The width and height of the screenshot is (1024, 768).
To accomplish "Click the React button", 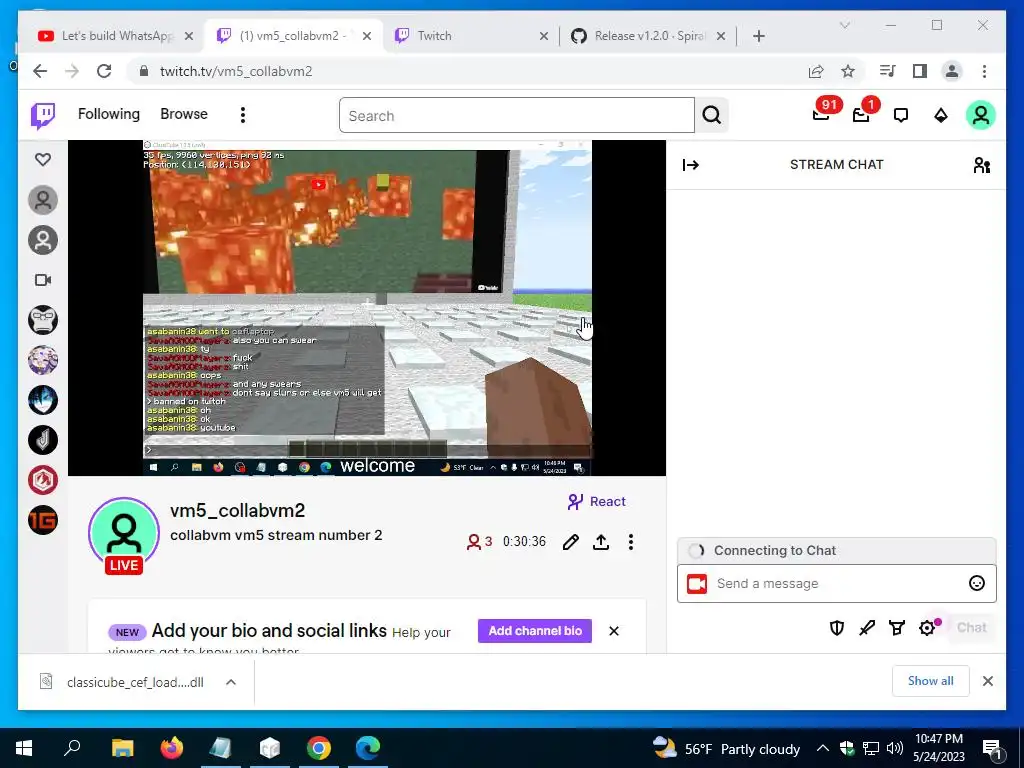I will coord(596,502).
